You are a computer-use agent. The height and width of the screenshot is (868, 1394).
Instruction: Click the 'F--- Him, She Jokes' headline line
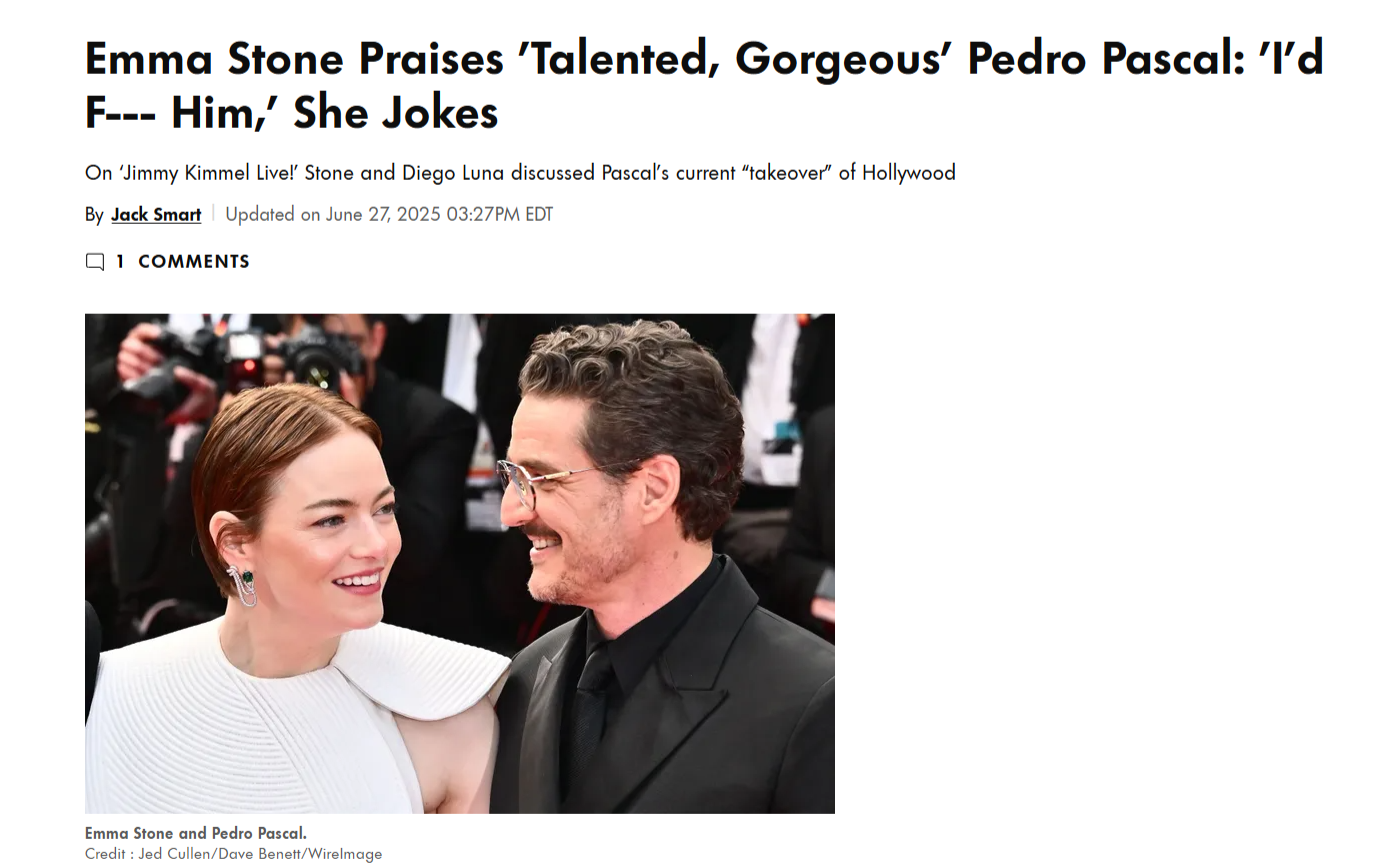click(x=292, y=113)
